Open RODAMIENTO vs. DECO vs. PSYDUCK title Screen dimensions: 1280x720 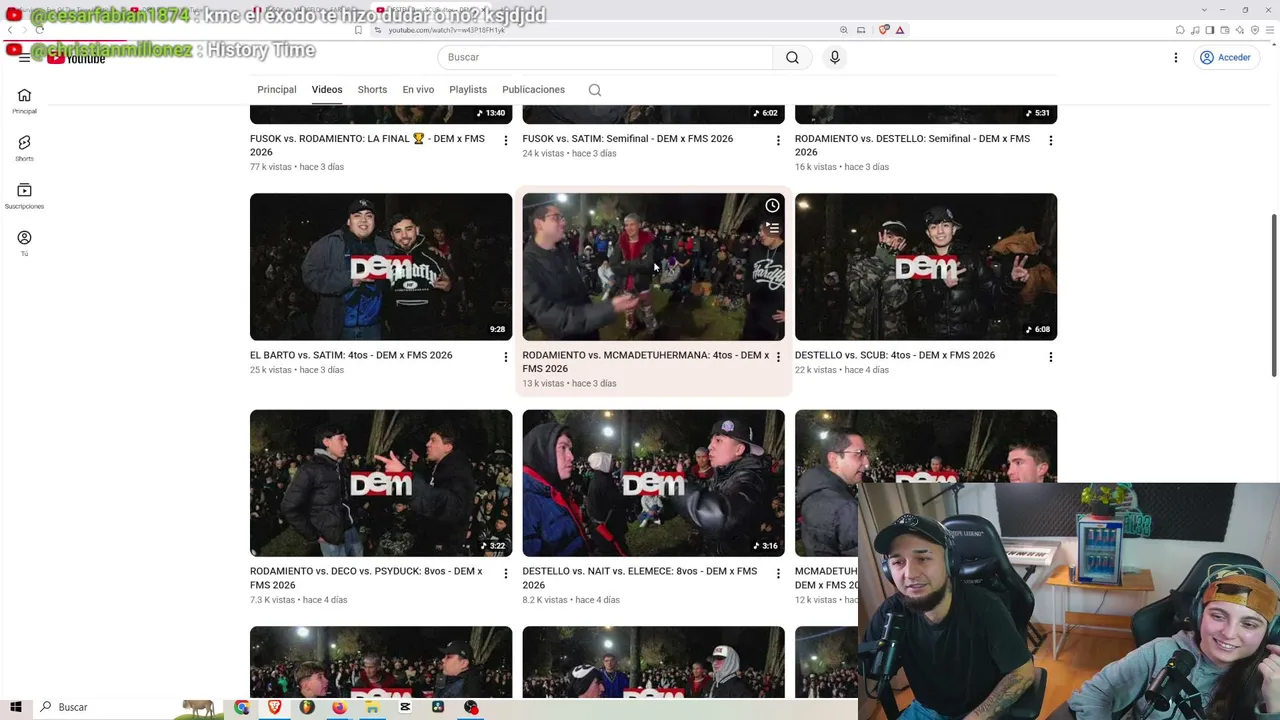coord(366,578)
